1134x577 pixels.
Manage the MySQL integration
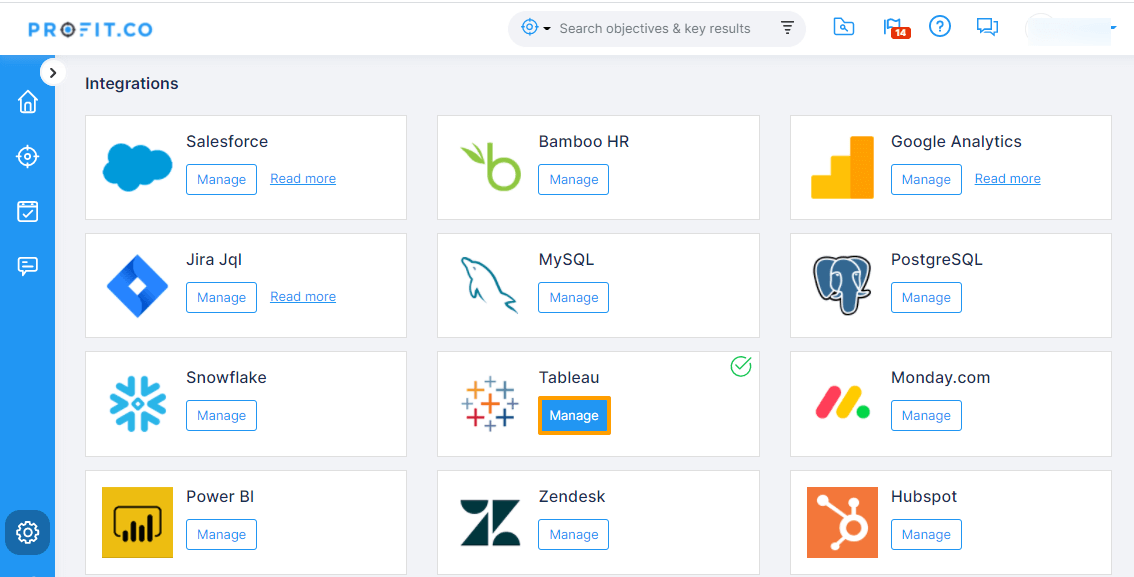click(x=574, y=297)
